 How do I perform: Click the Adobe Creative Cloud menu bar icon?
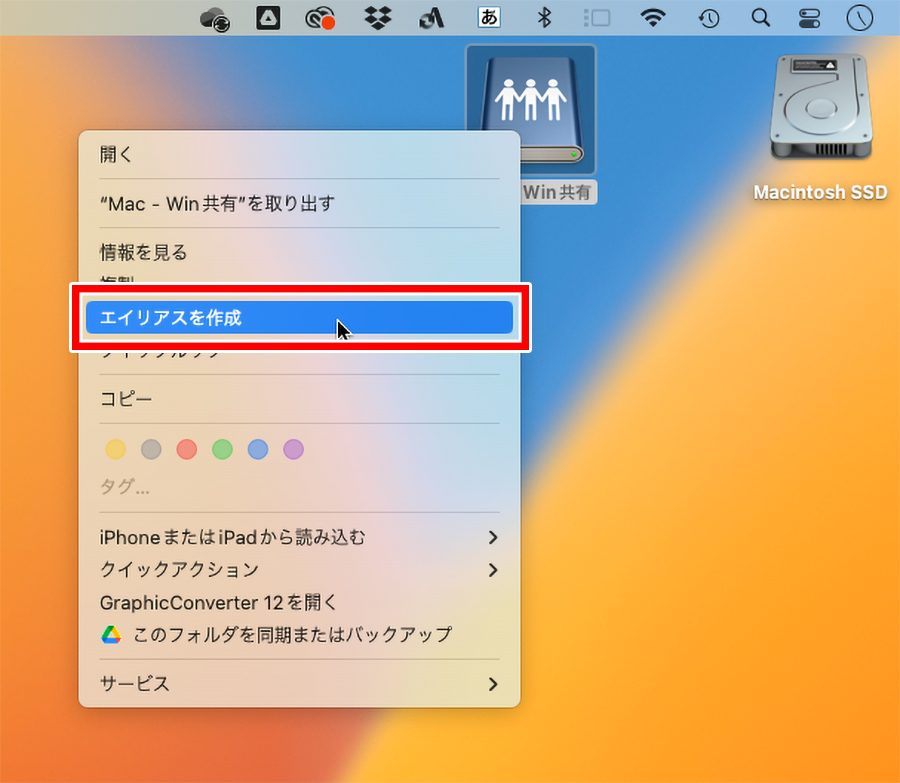coord(321,17)
